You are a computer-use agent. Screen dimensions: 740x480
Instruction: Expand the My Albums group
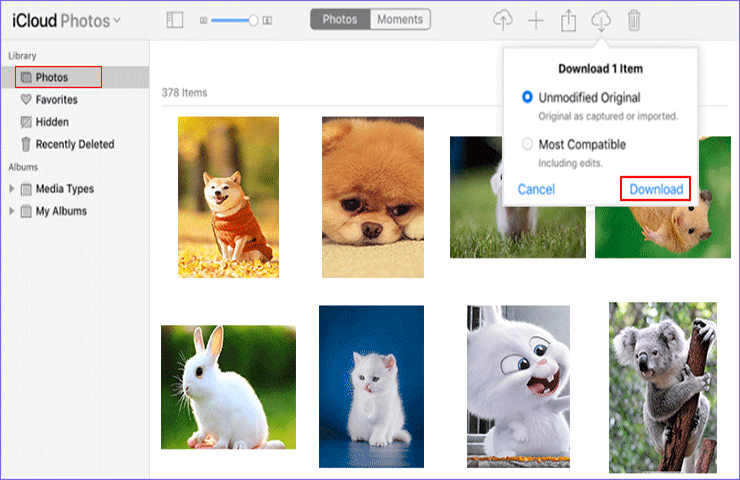[12, 211]
